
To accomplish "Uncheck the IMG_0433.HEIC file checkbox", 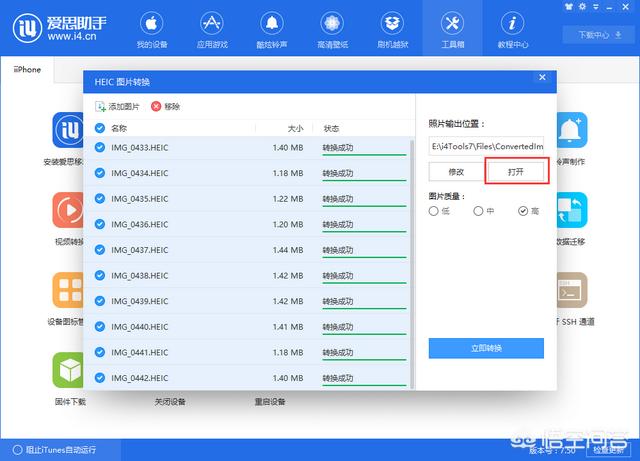I will (x=99, y=148).
